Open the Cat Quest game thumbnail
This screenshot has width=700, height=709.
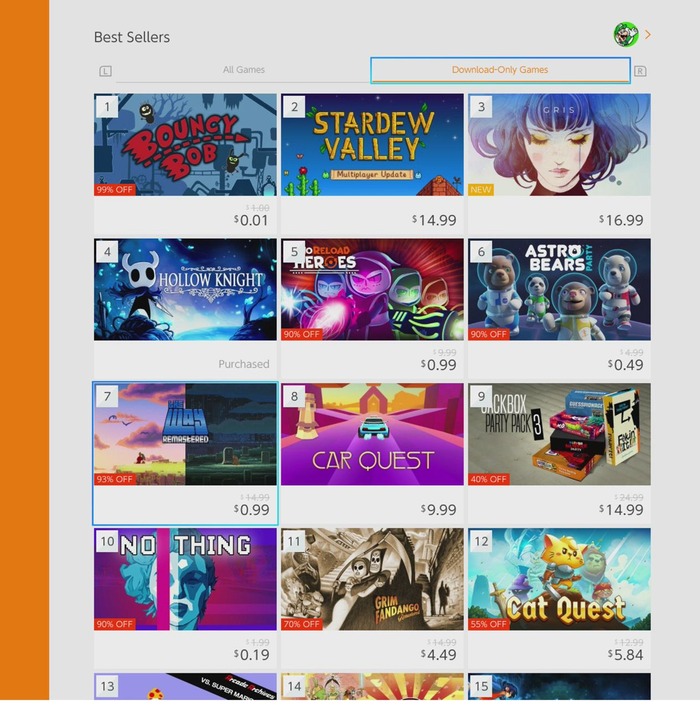click(559, 579)
